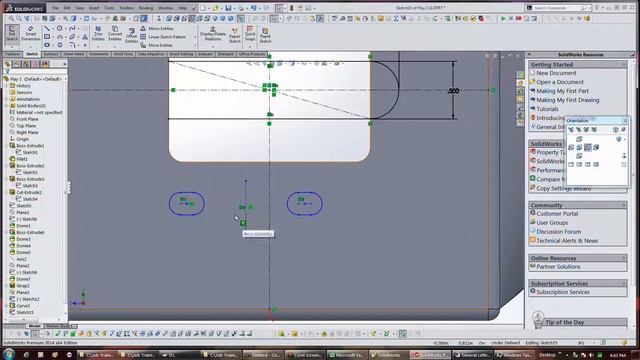Click the Quick Snaps tool
640x360 pixels.
250,34
